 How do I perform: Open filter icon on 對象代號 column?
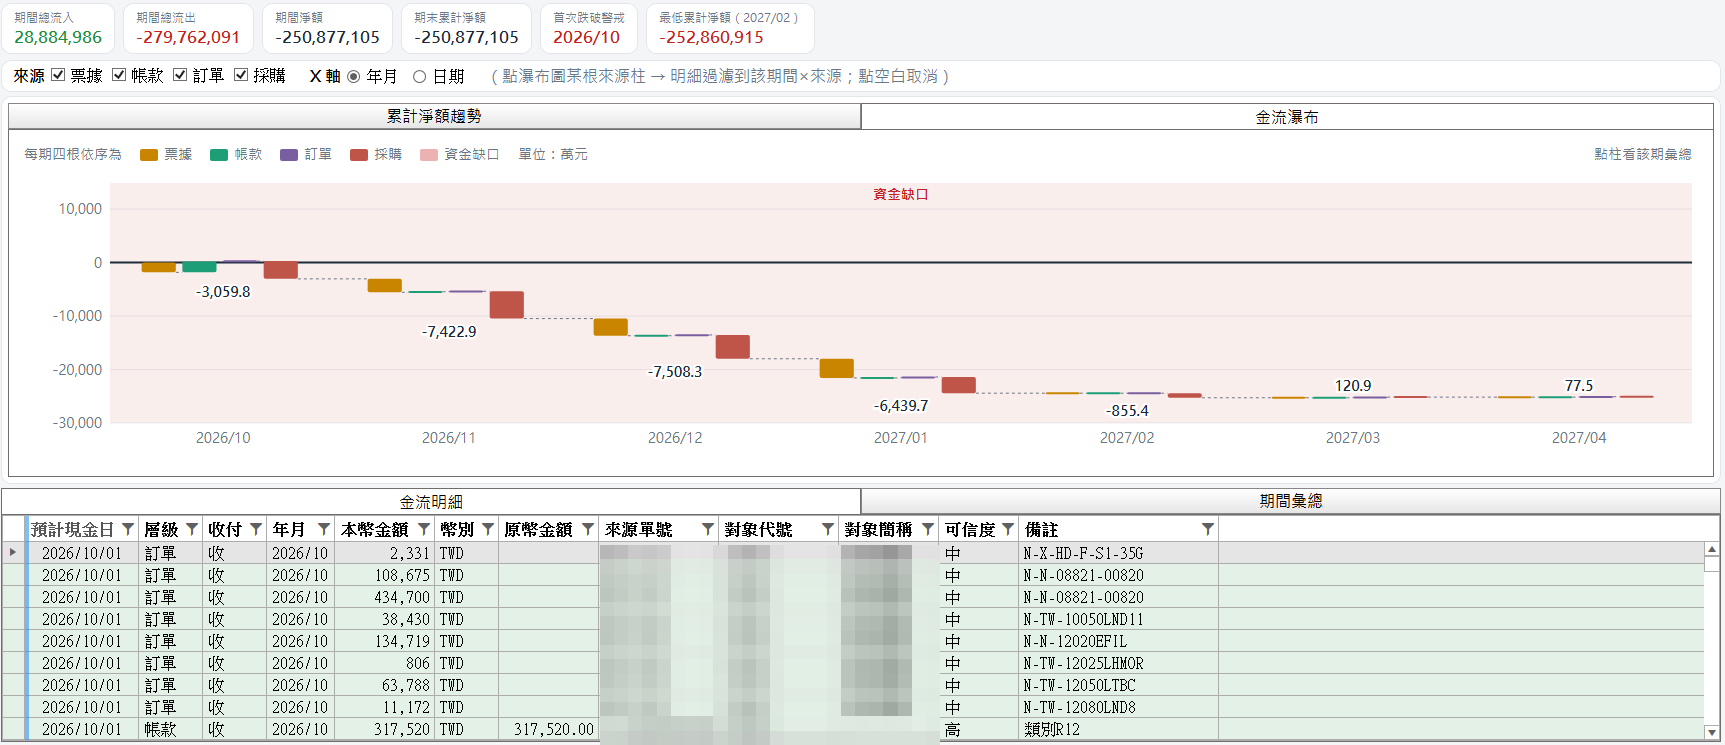click(x=828, y=529)
